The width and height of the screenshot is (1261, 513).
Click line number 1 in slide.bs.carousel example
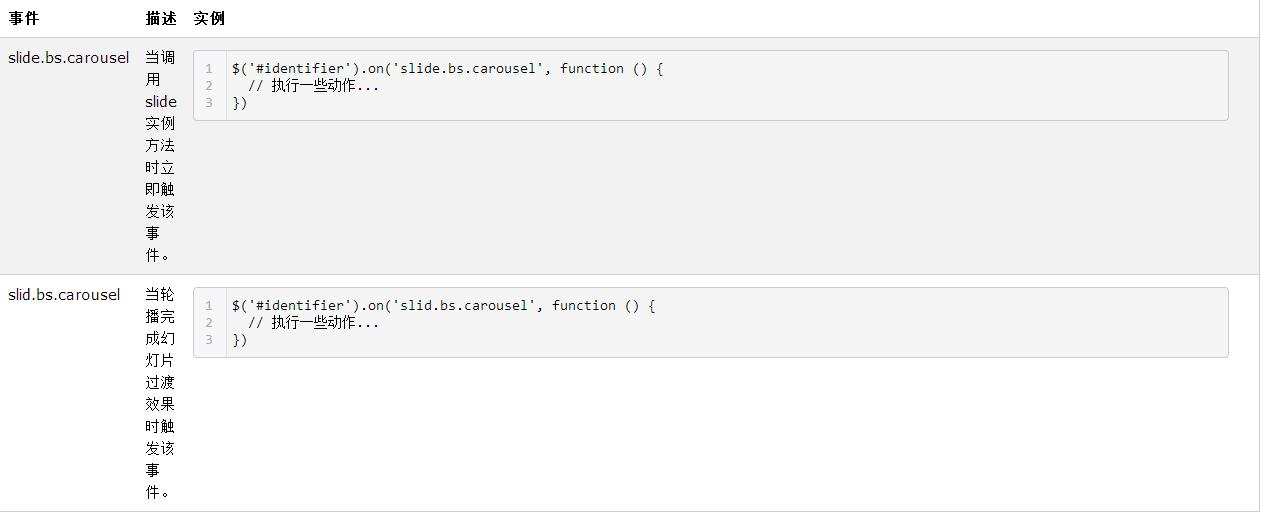pos(209,69)
